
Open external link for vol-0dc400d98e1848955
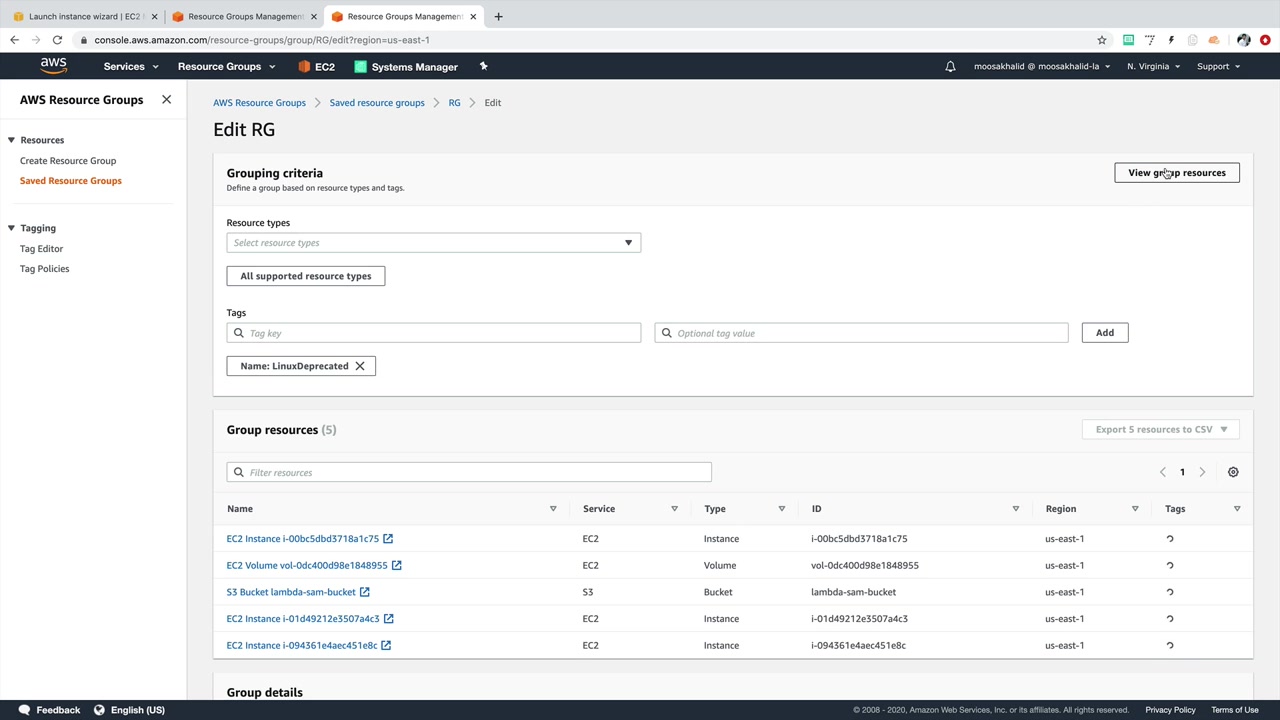(397, 565)
